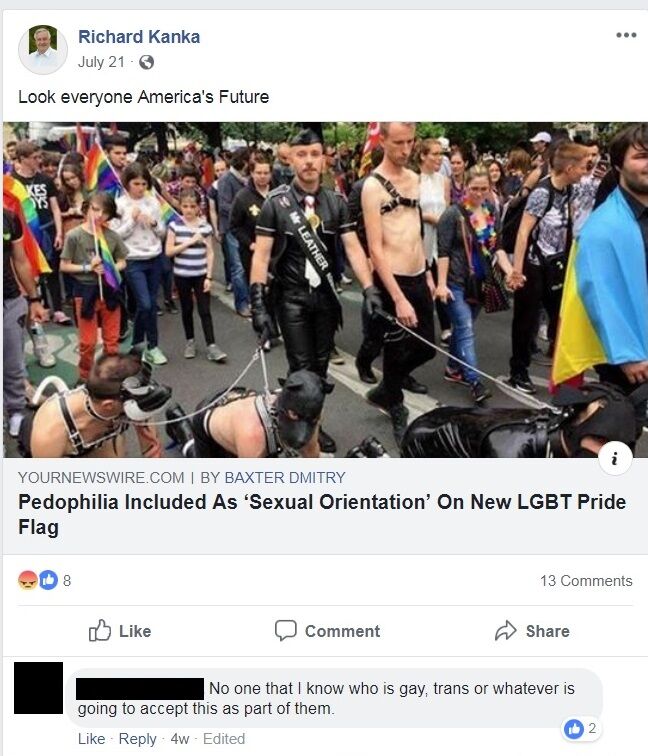Click the blue like reaction icon
Image resolution: width=648 pixels, height=756 pixels.
pos(48,580)
